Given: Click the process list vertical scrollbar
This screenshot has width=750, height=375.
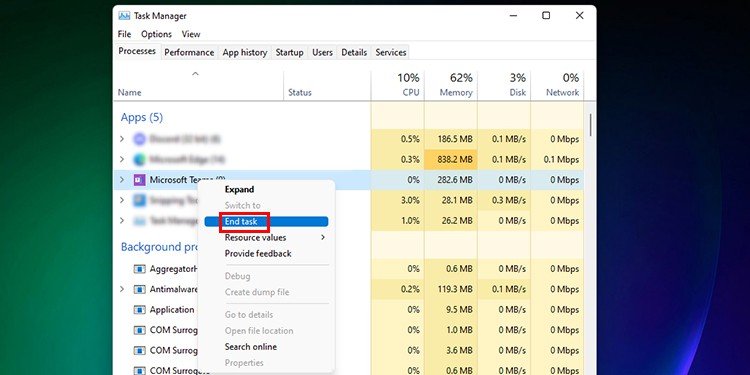Looking at the screenshot, I should (x=591, y=124).
